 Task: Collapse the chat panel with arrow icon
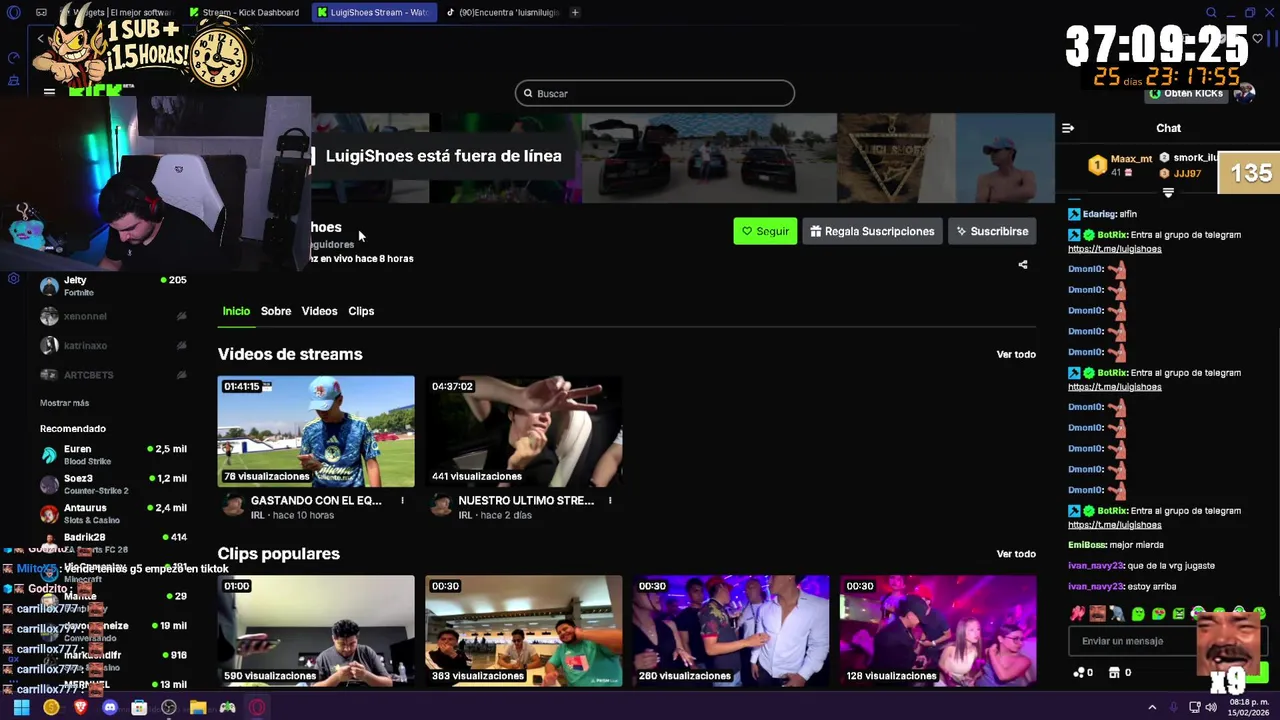coord(1068,128)
